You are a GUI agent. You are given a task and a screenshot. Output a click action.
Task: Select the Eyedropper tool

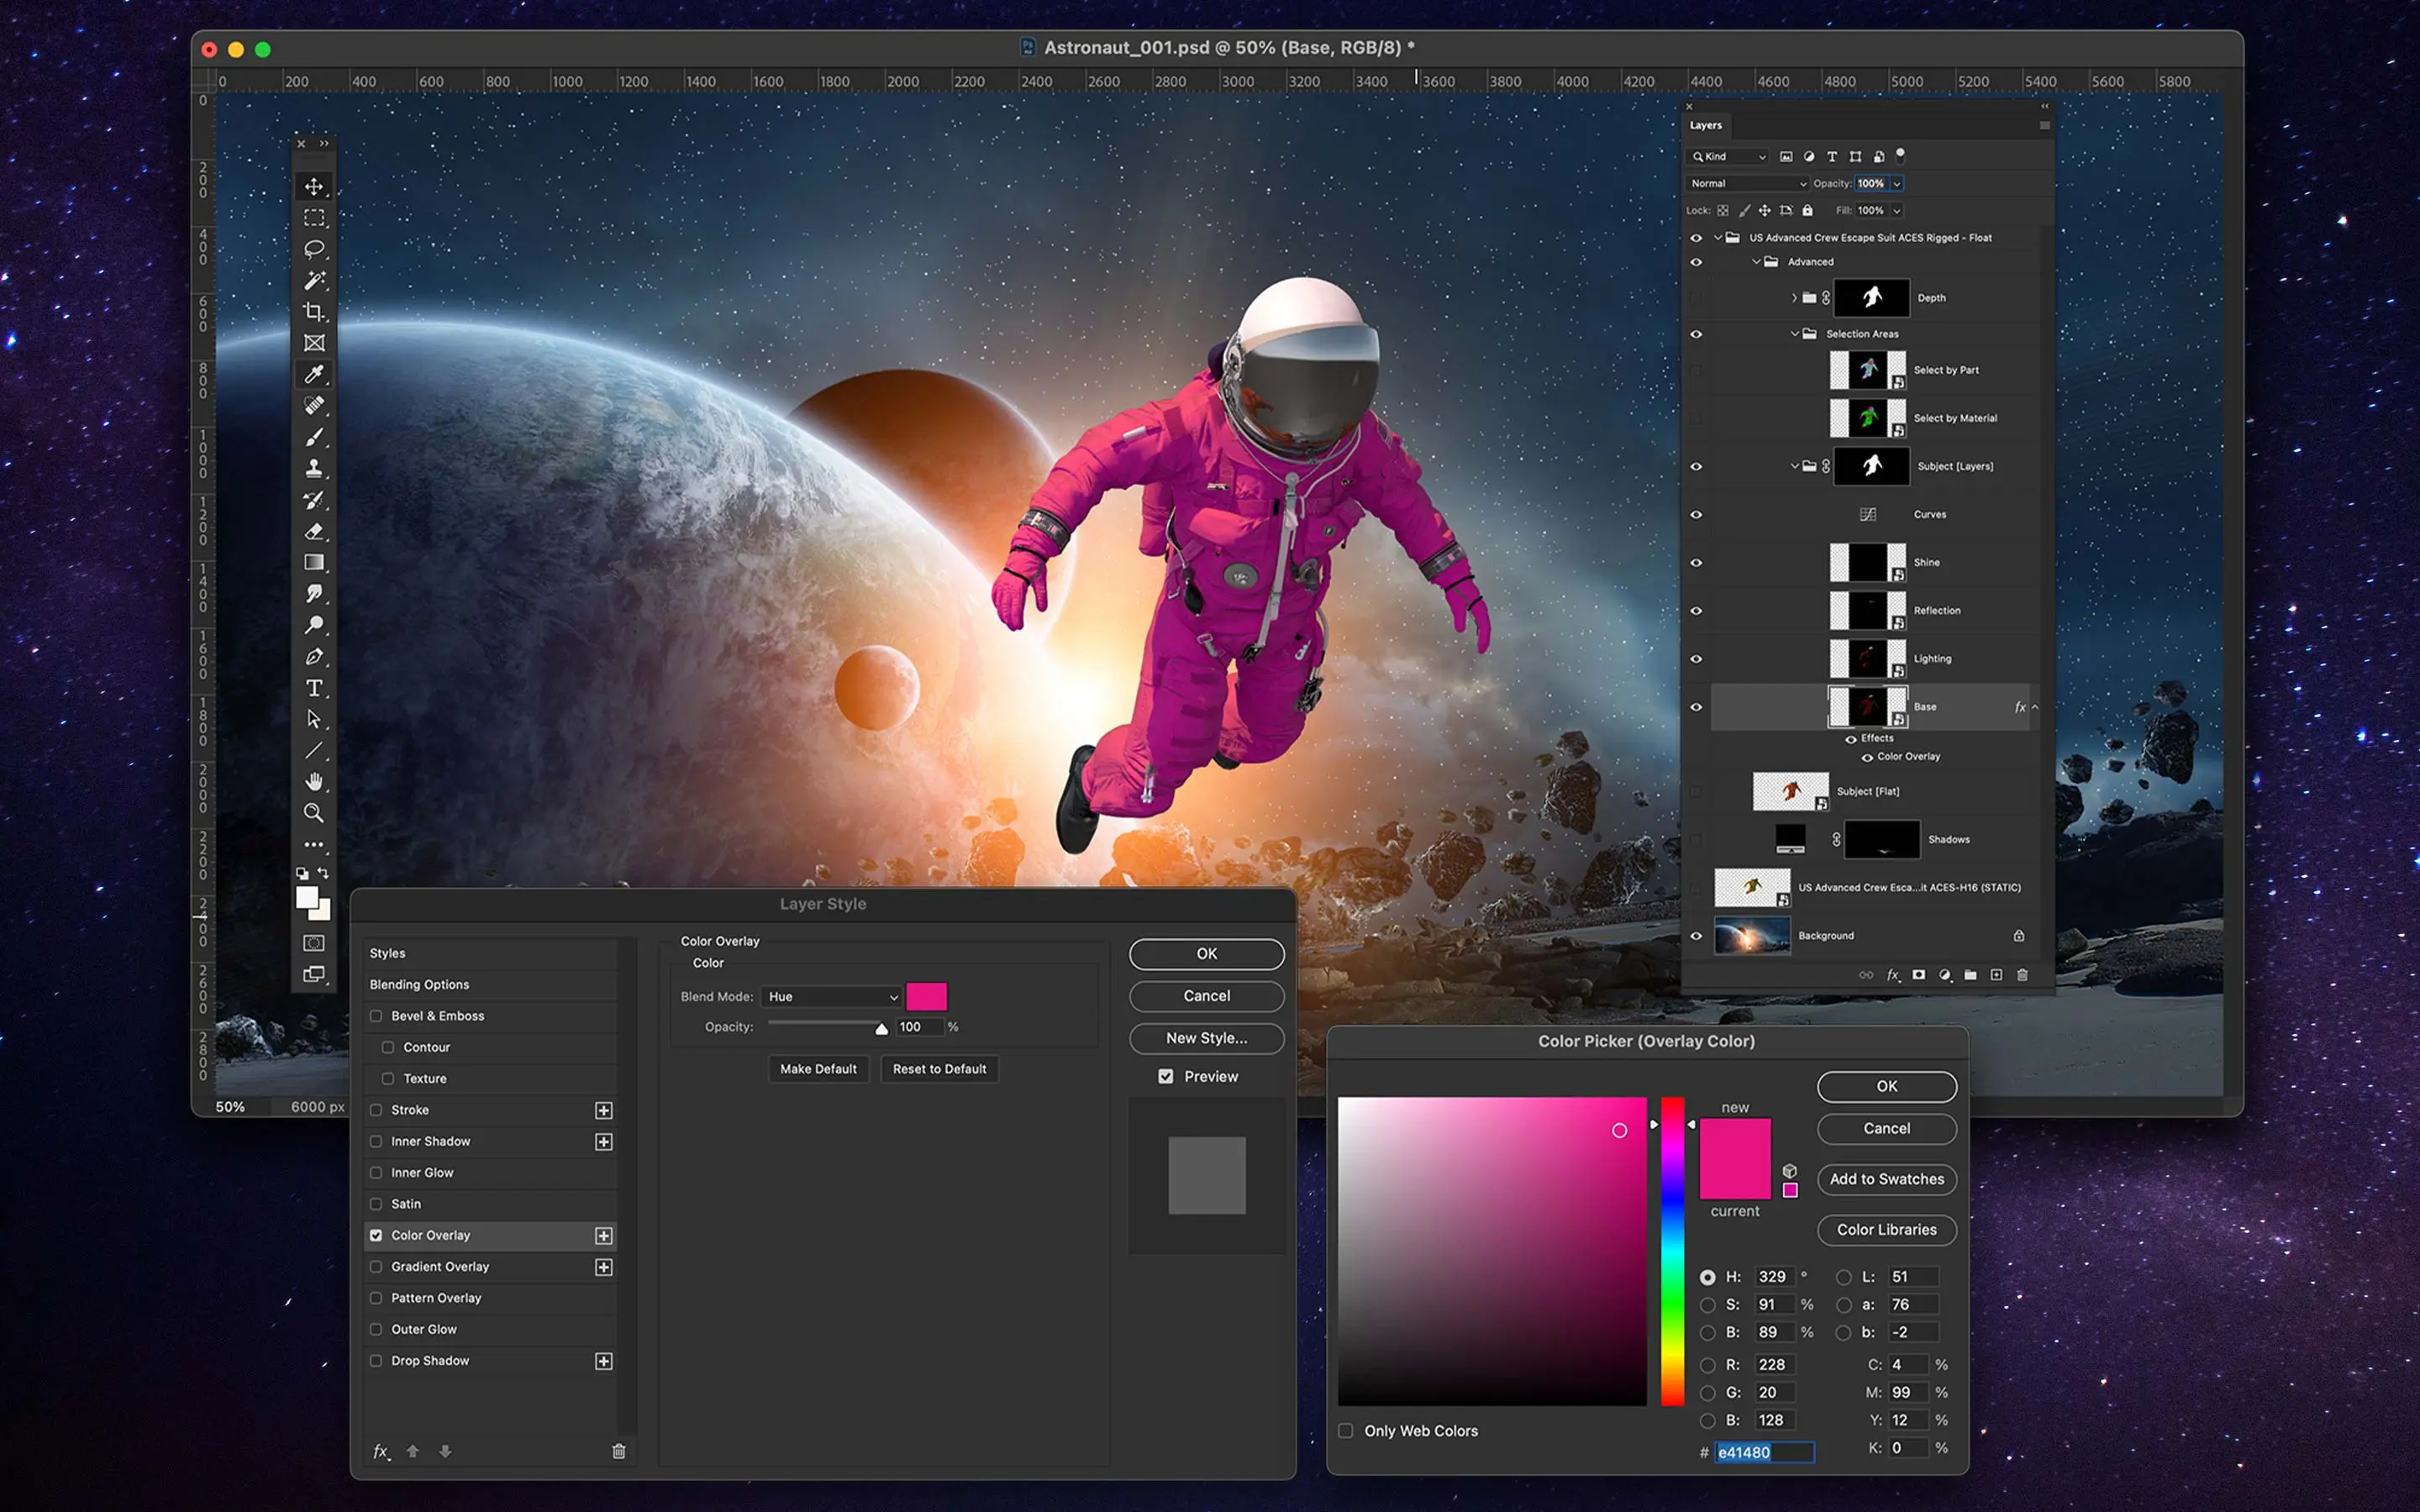tap(314, 374)
